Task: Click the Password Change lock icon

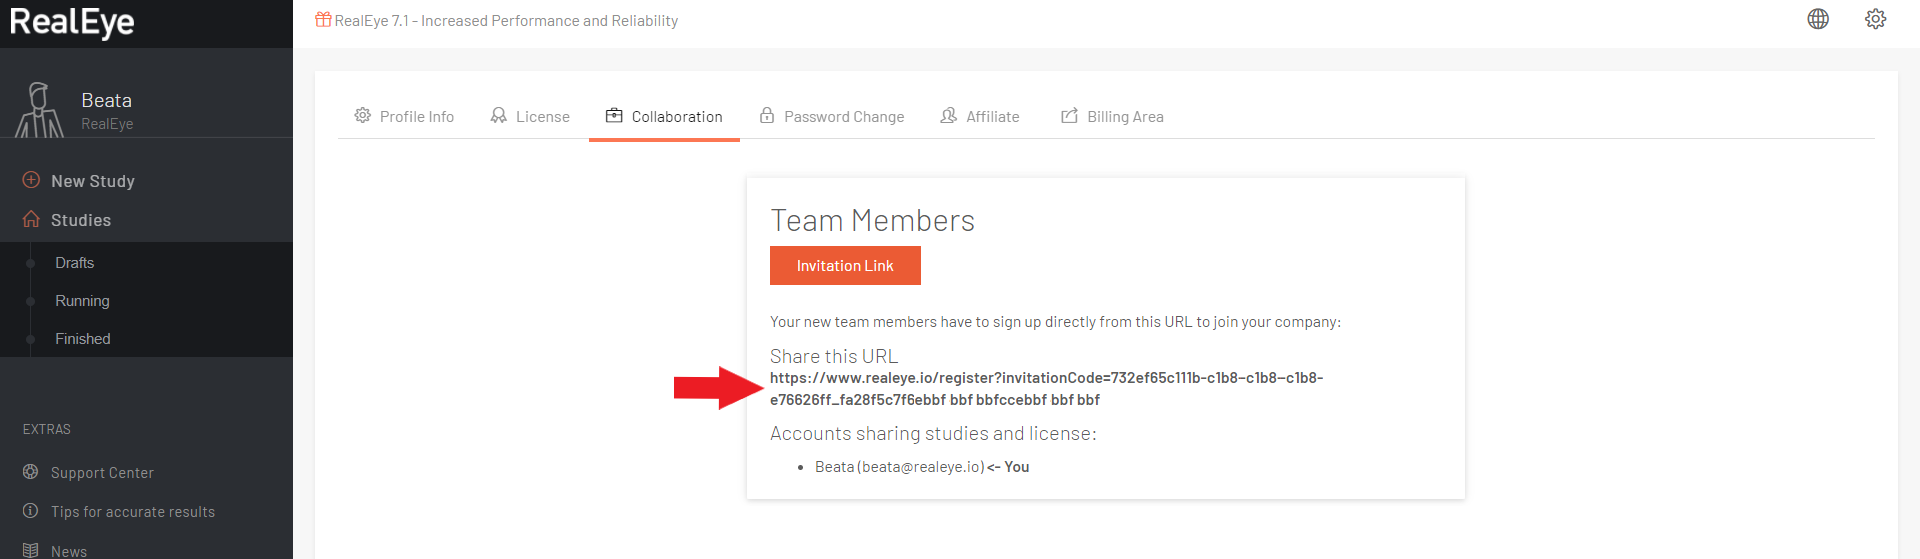Action: [767, 116]
